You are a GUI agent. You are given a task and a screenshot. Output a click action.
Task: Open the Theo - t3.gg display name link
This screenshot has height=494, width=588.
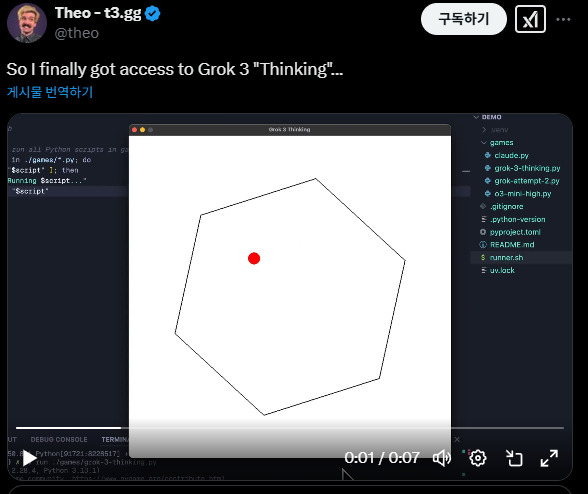tap(98, 13)
